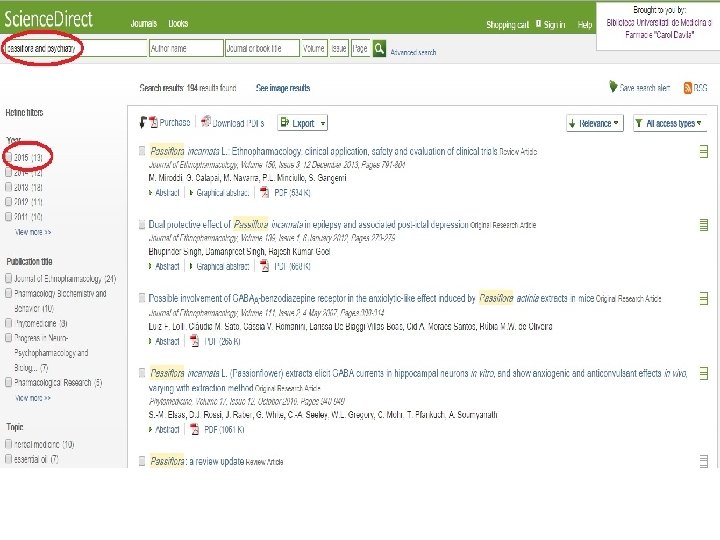This screenshot has height=540, width=720.
Task: Click the Author name field
Action: coord(186,48)
